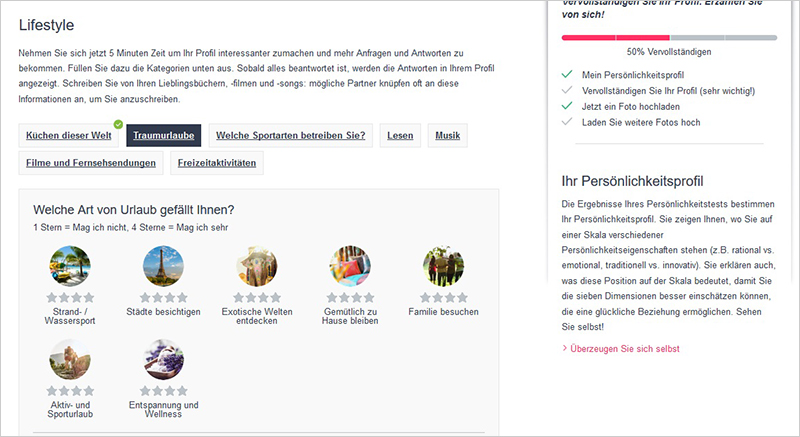Click the Strand-/Wassersport beach image
This screenshot has height=437, width=800.
click(x=70, y=266)
